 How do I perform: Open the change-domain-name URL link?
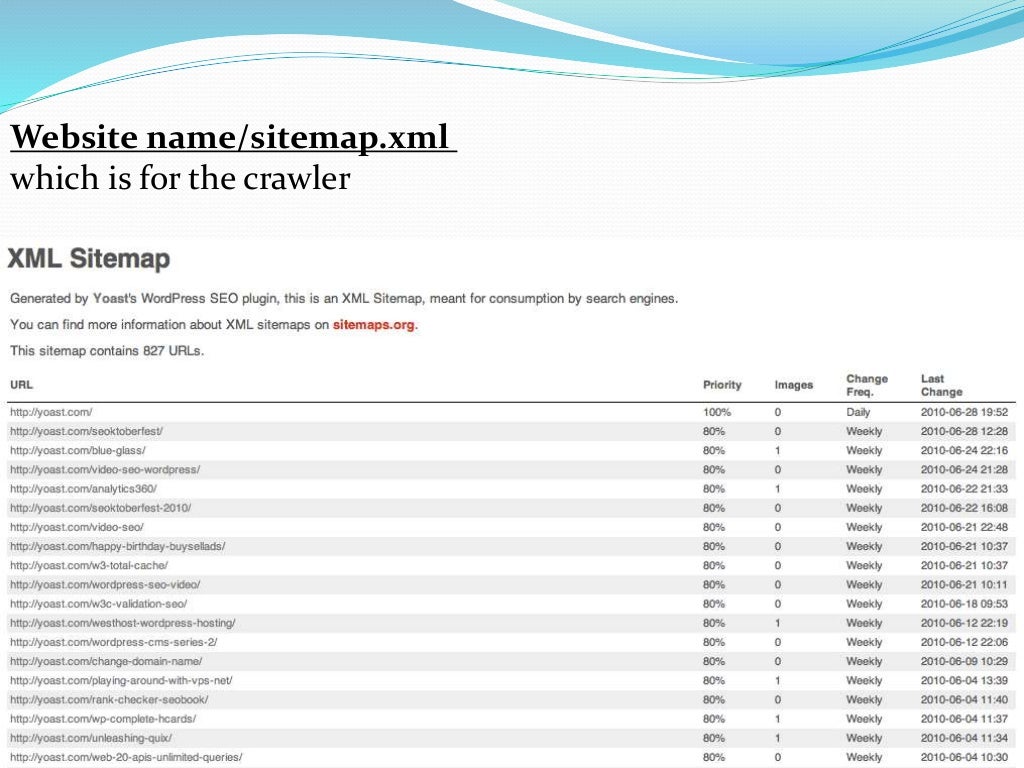click(x=106, y=662)
